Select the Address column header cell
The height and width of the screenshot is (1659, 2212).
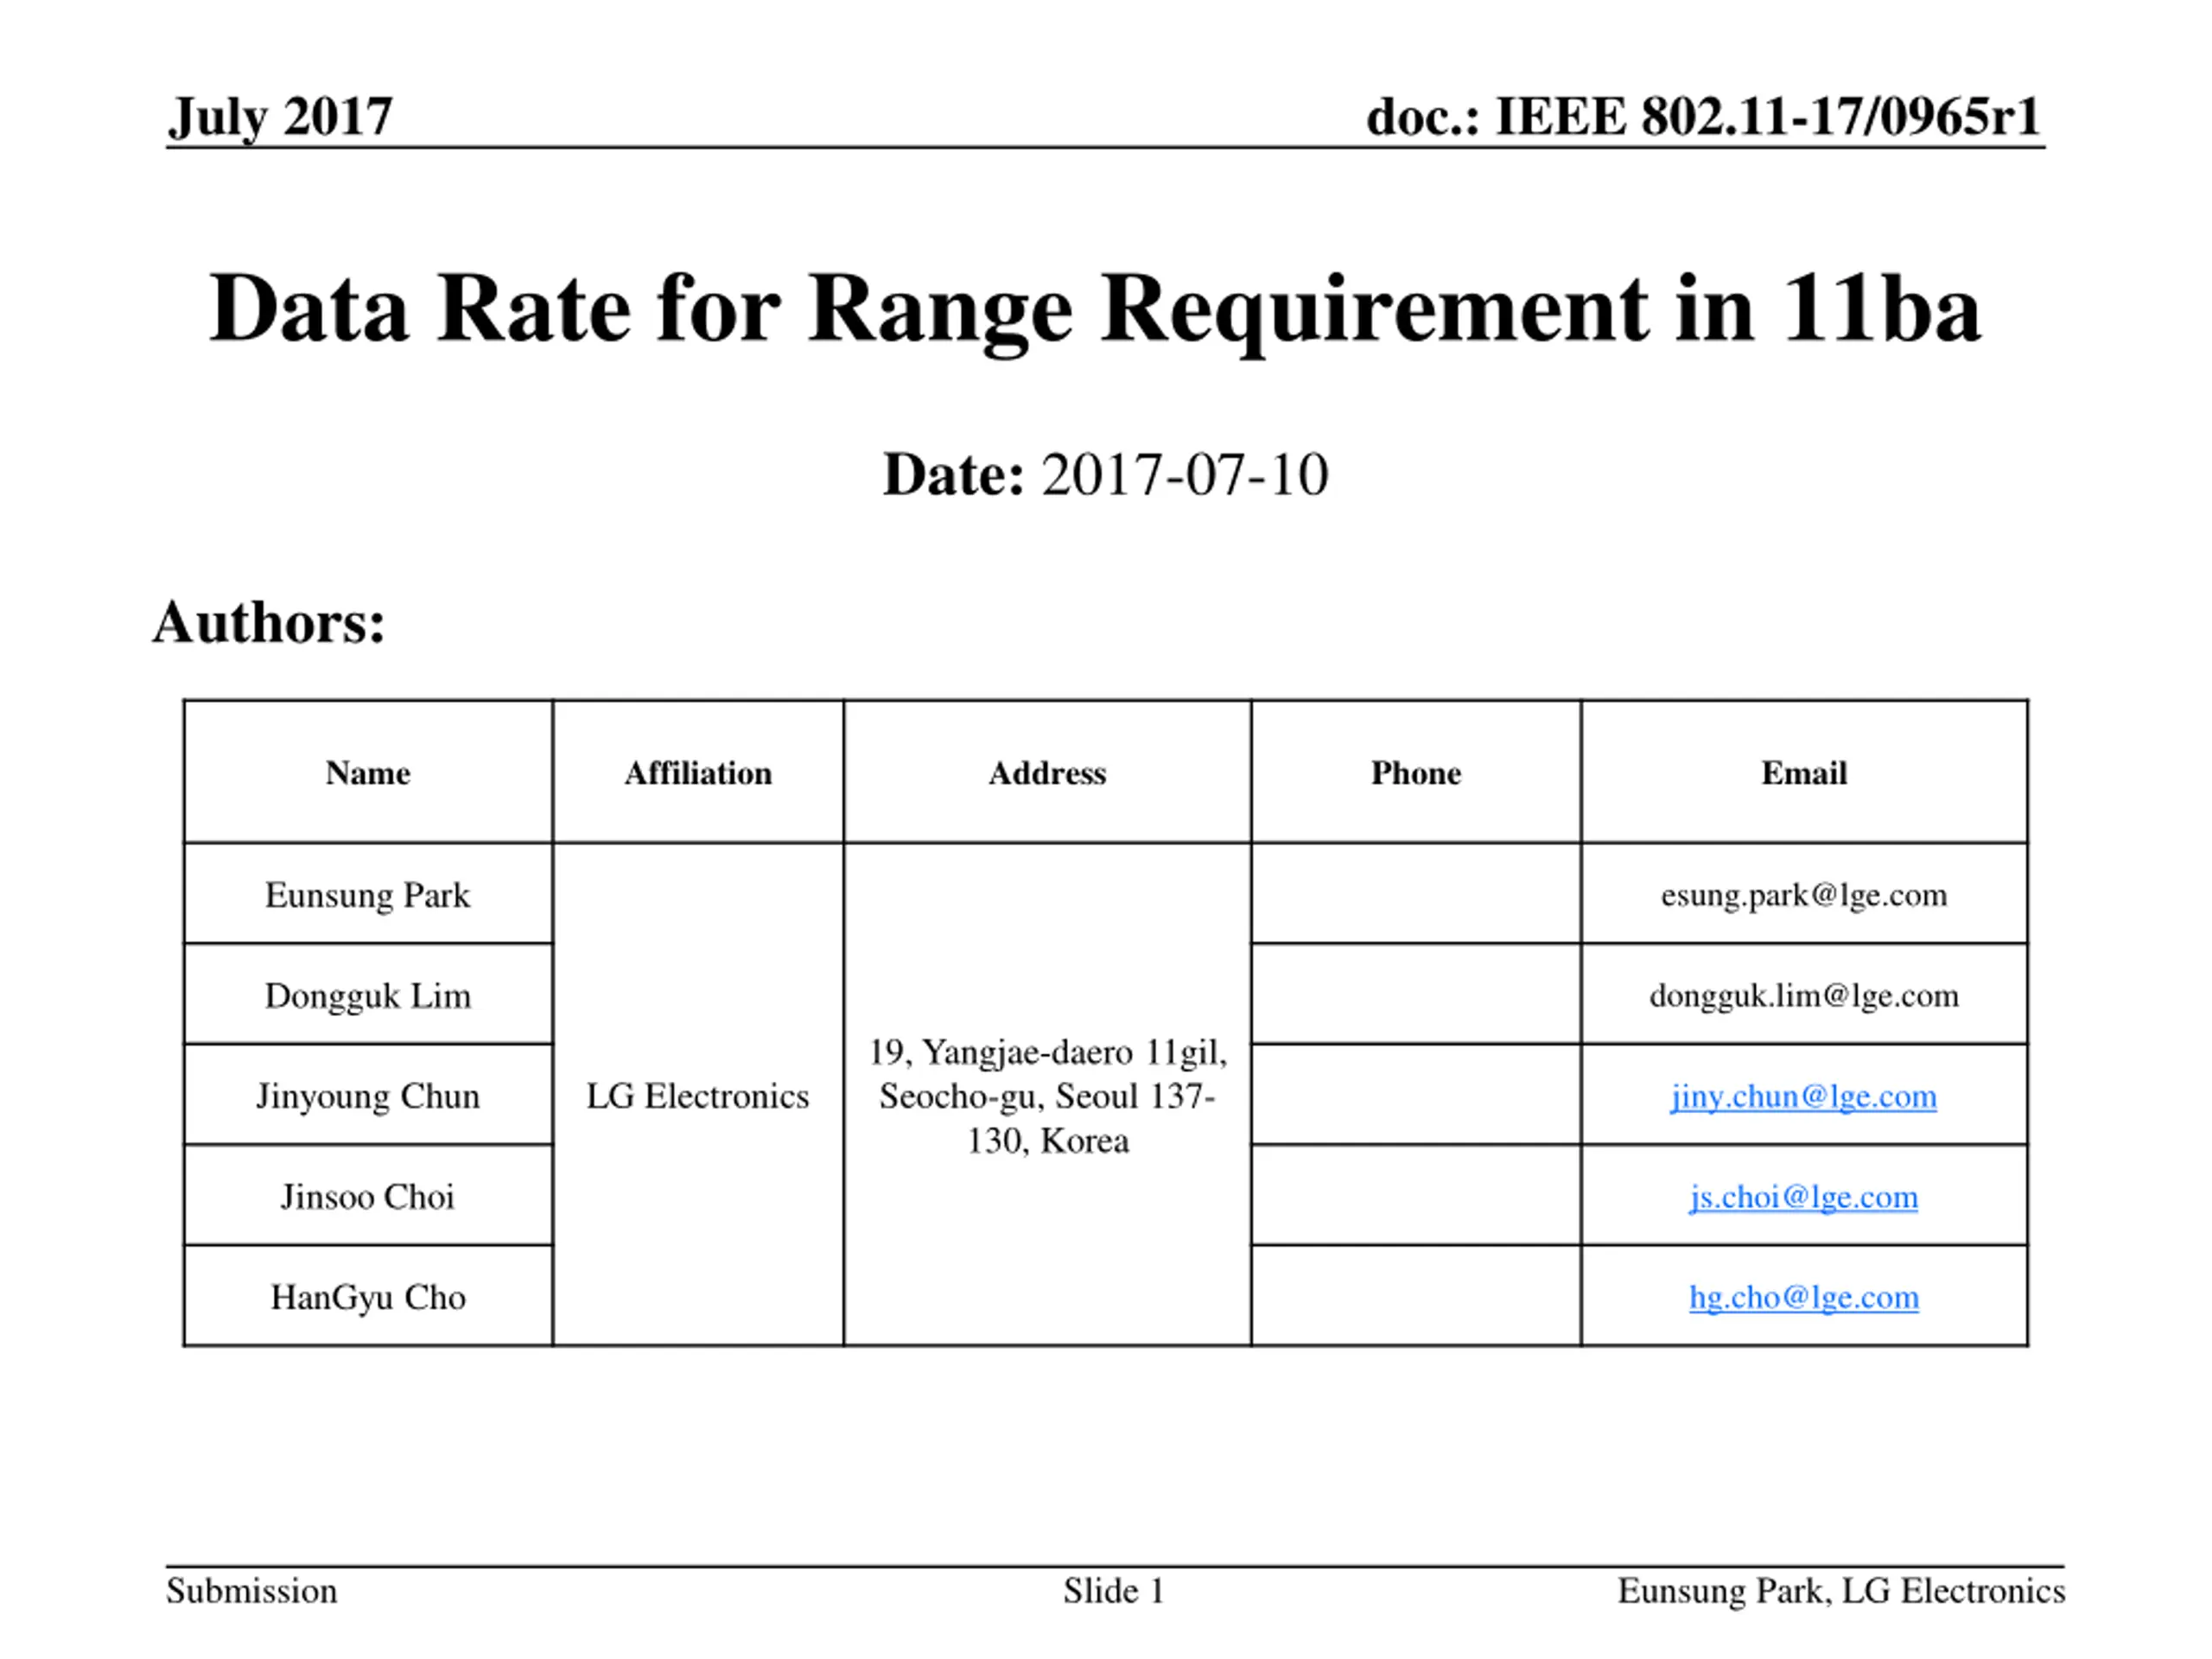[1047, 772]
